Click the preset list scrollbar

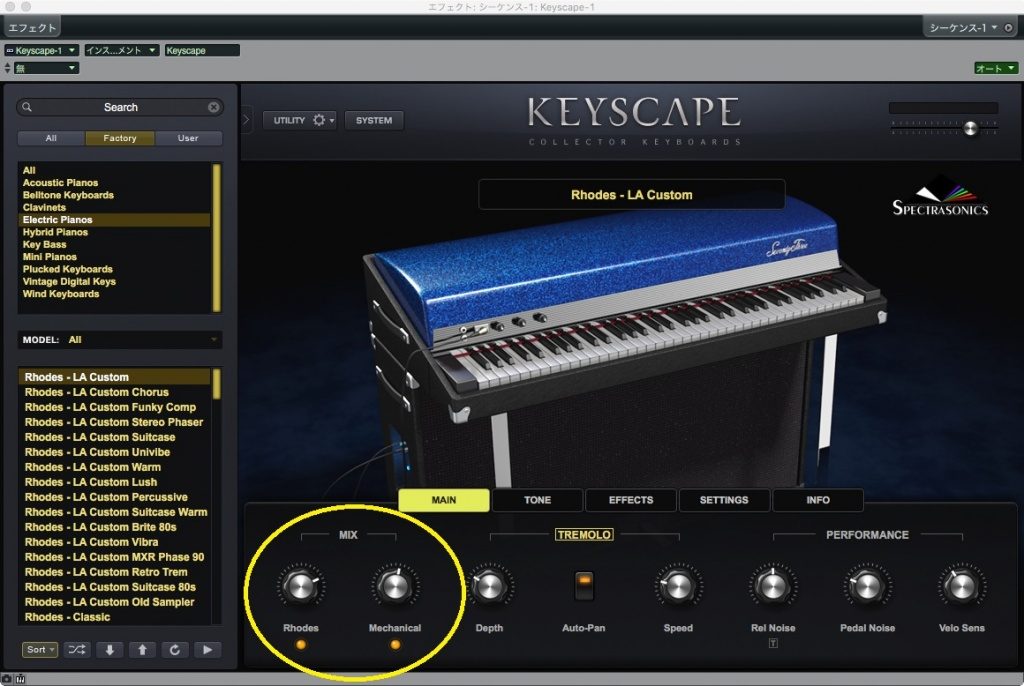[x=217, y=384]
